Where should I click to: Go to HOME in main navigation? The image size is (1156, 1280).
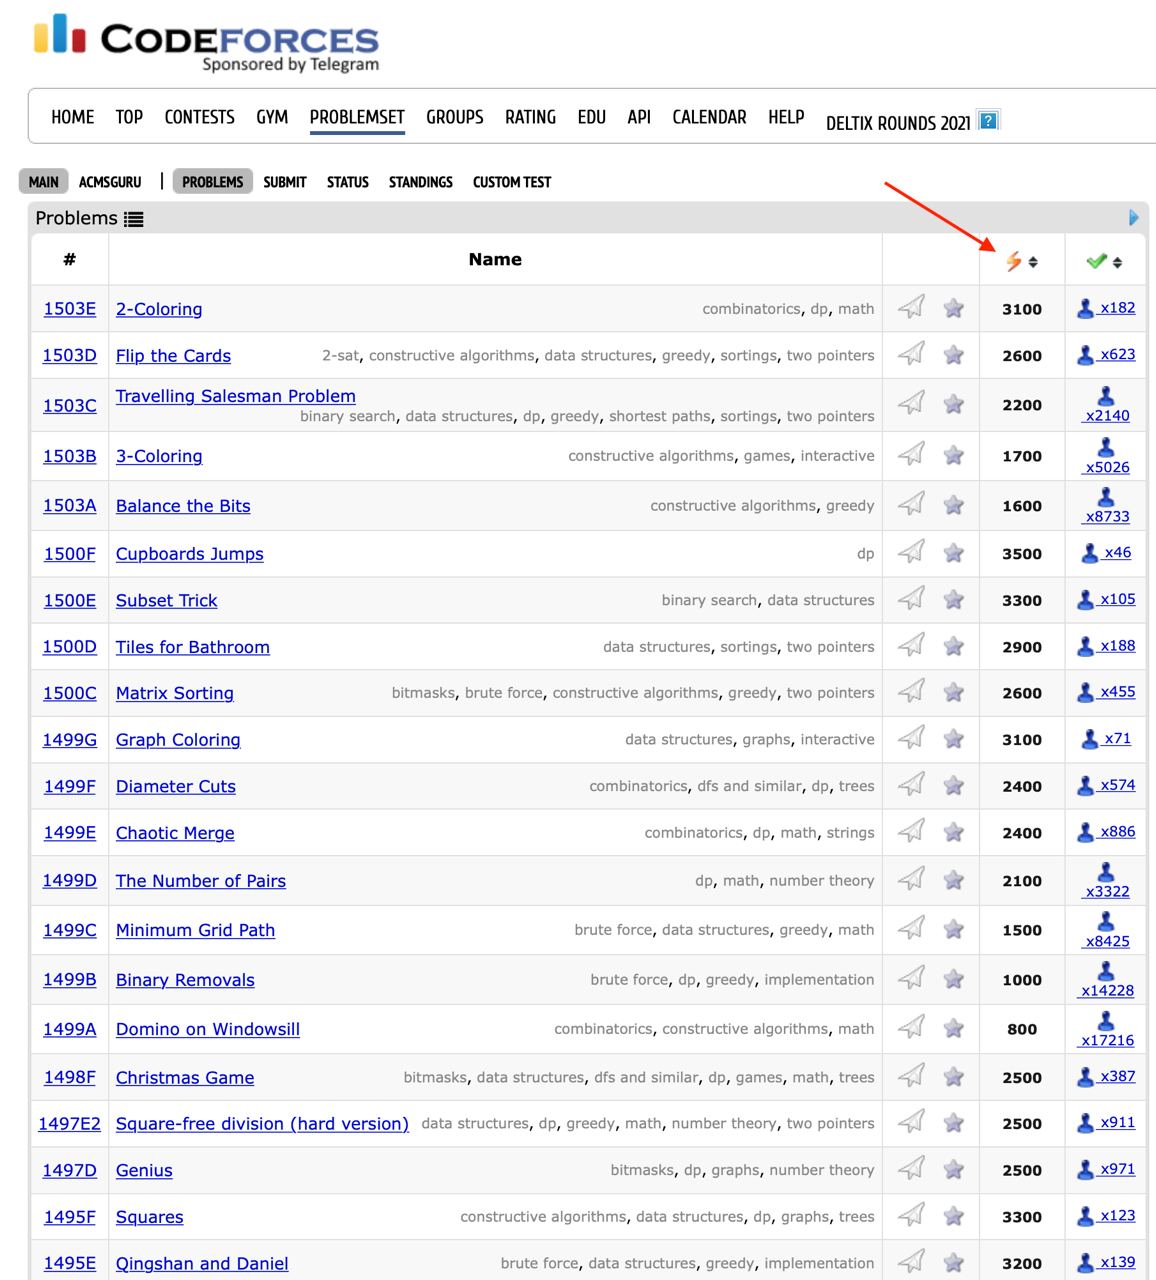[x=73, y=117]
